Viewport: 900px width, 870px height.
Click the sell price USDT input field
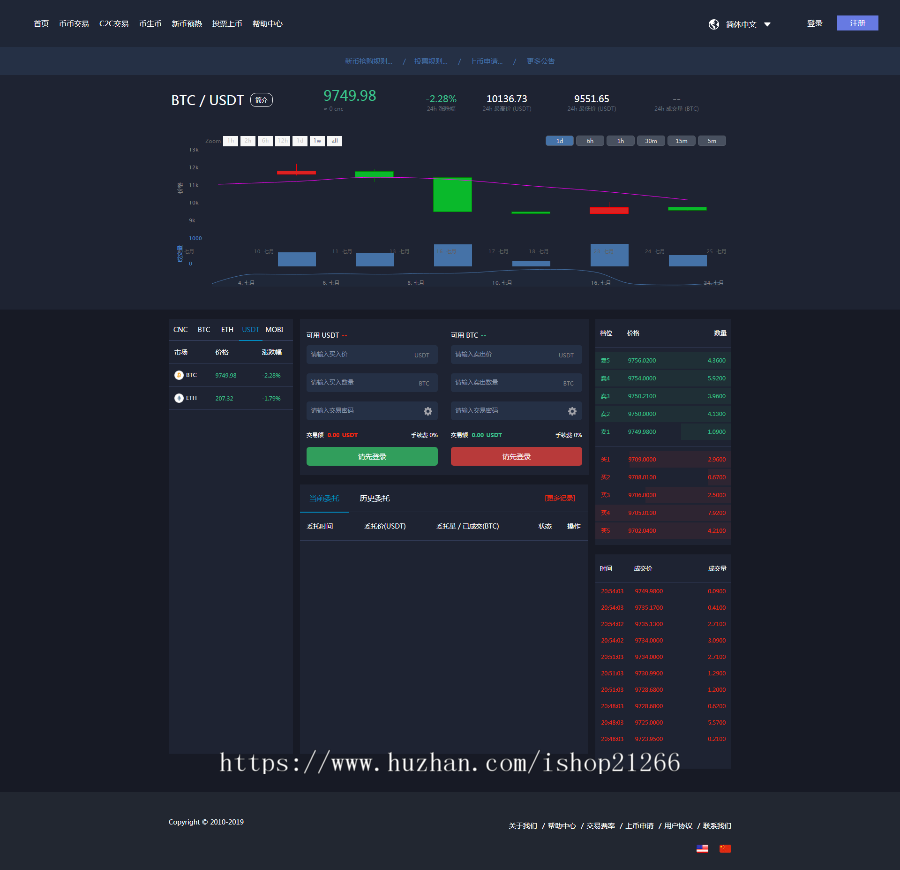[516, 355]
